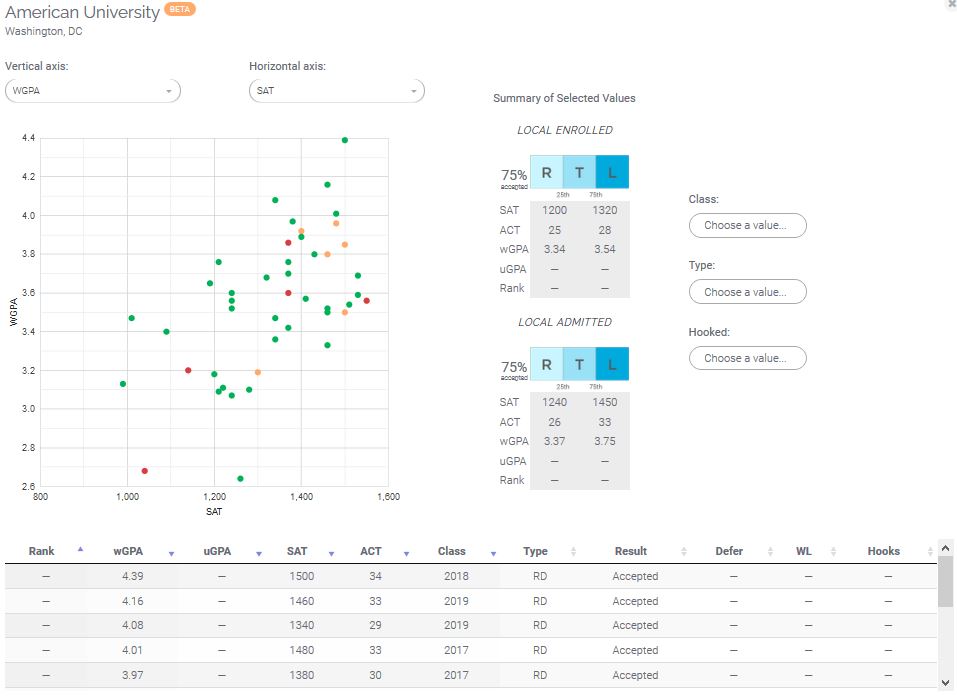The height and width of the screenshot is (698, 957).
Task: Click SAT cell "1500" in the table
Action: click(302, 576)
